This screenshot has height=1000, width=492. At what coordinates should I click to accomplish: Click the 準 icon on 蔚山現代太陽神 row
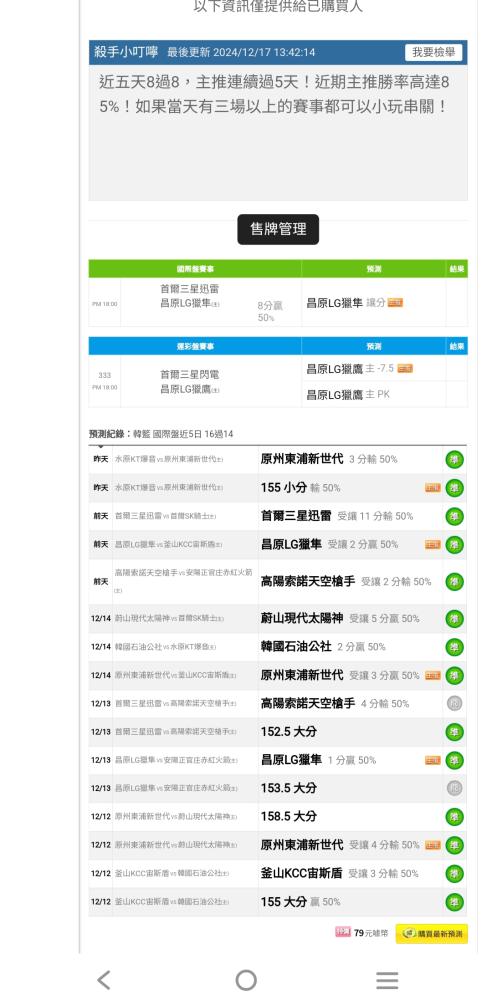coord(454,619)
